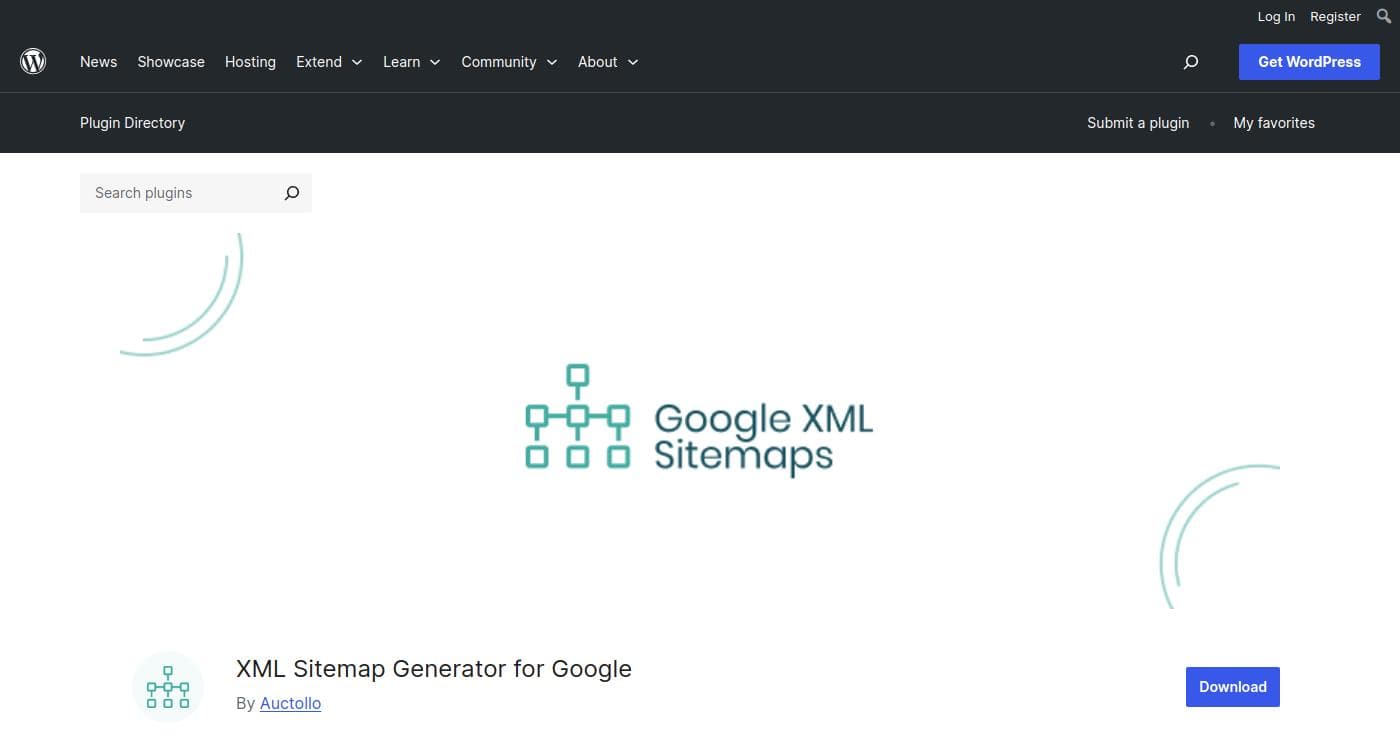This screenshot has width=1400, height=735.
Task: Expand the Learn navigation dropdown
Action: 411,61
